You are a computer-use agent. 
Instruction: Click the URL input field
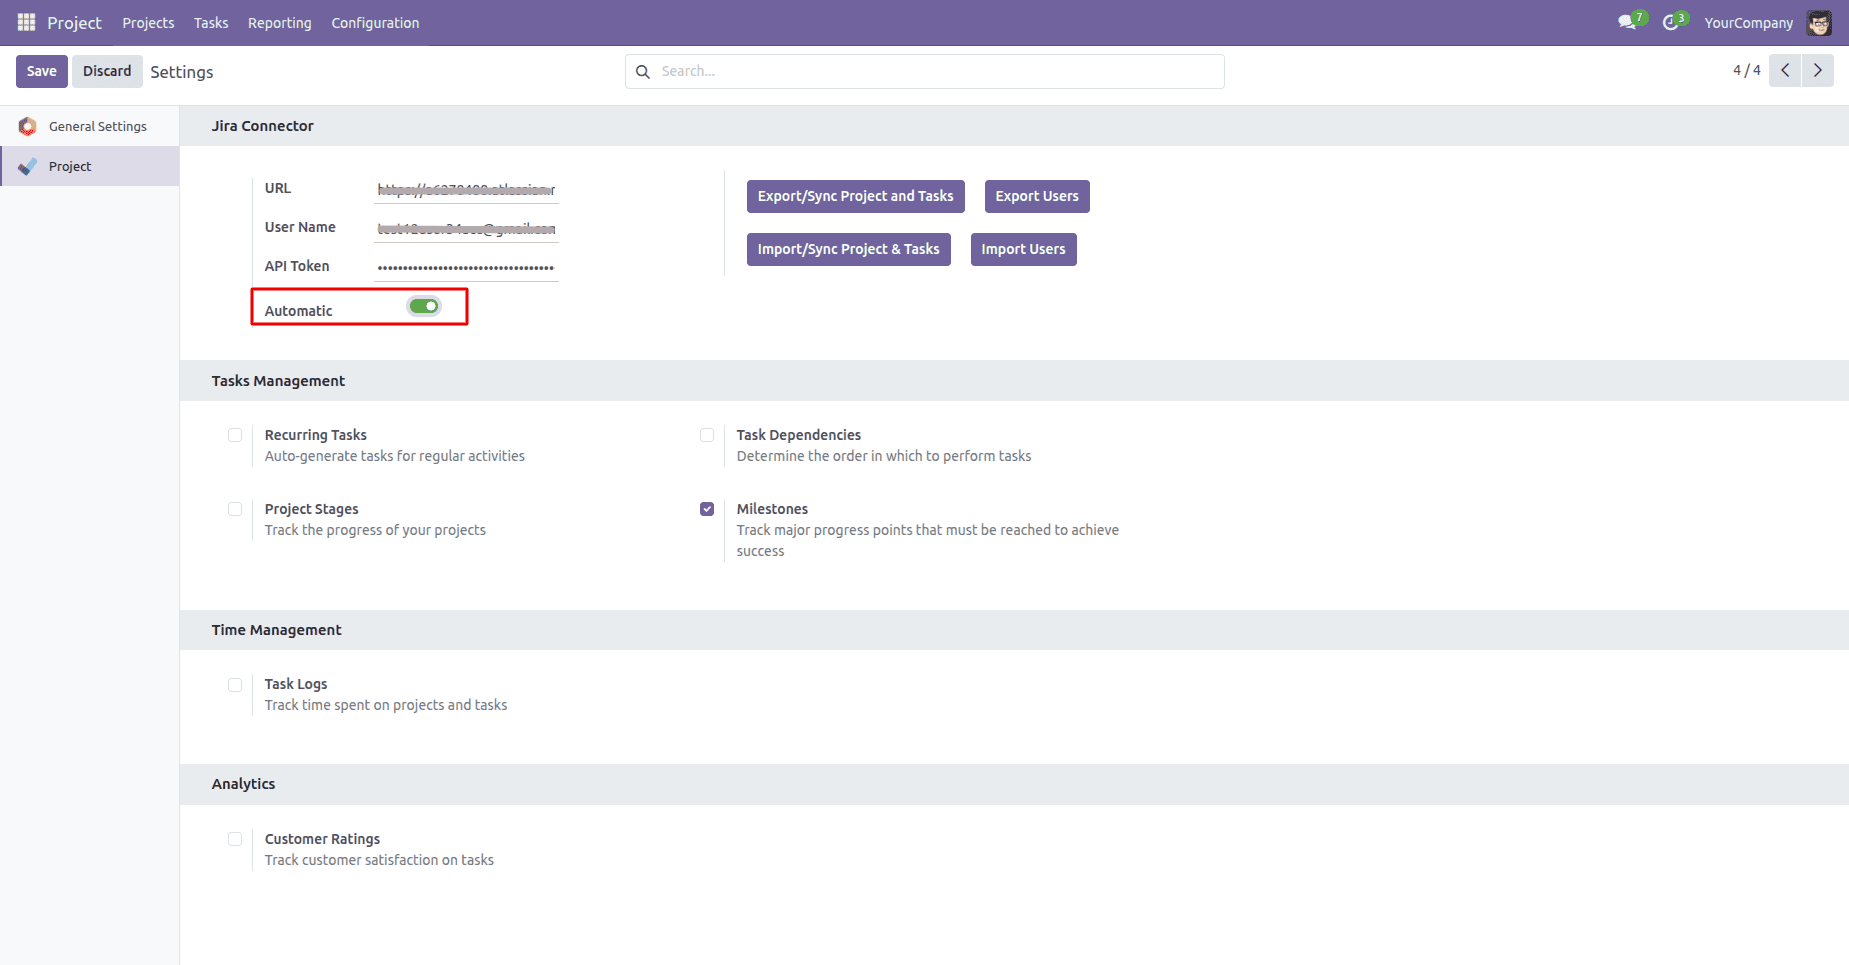(466, 189)
